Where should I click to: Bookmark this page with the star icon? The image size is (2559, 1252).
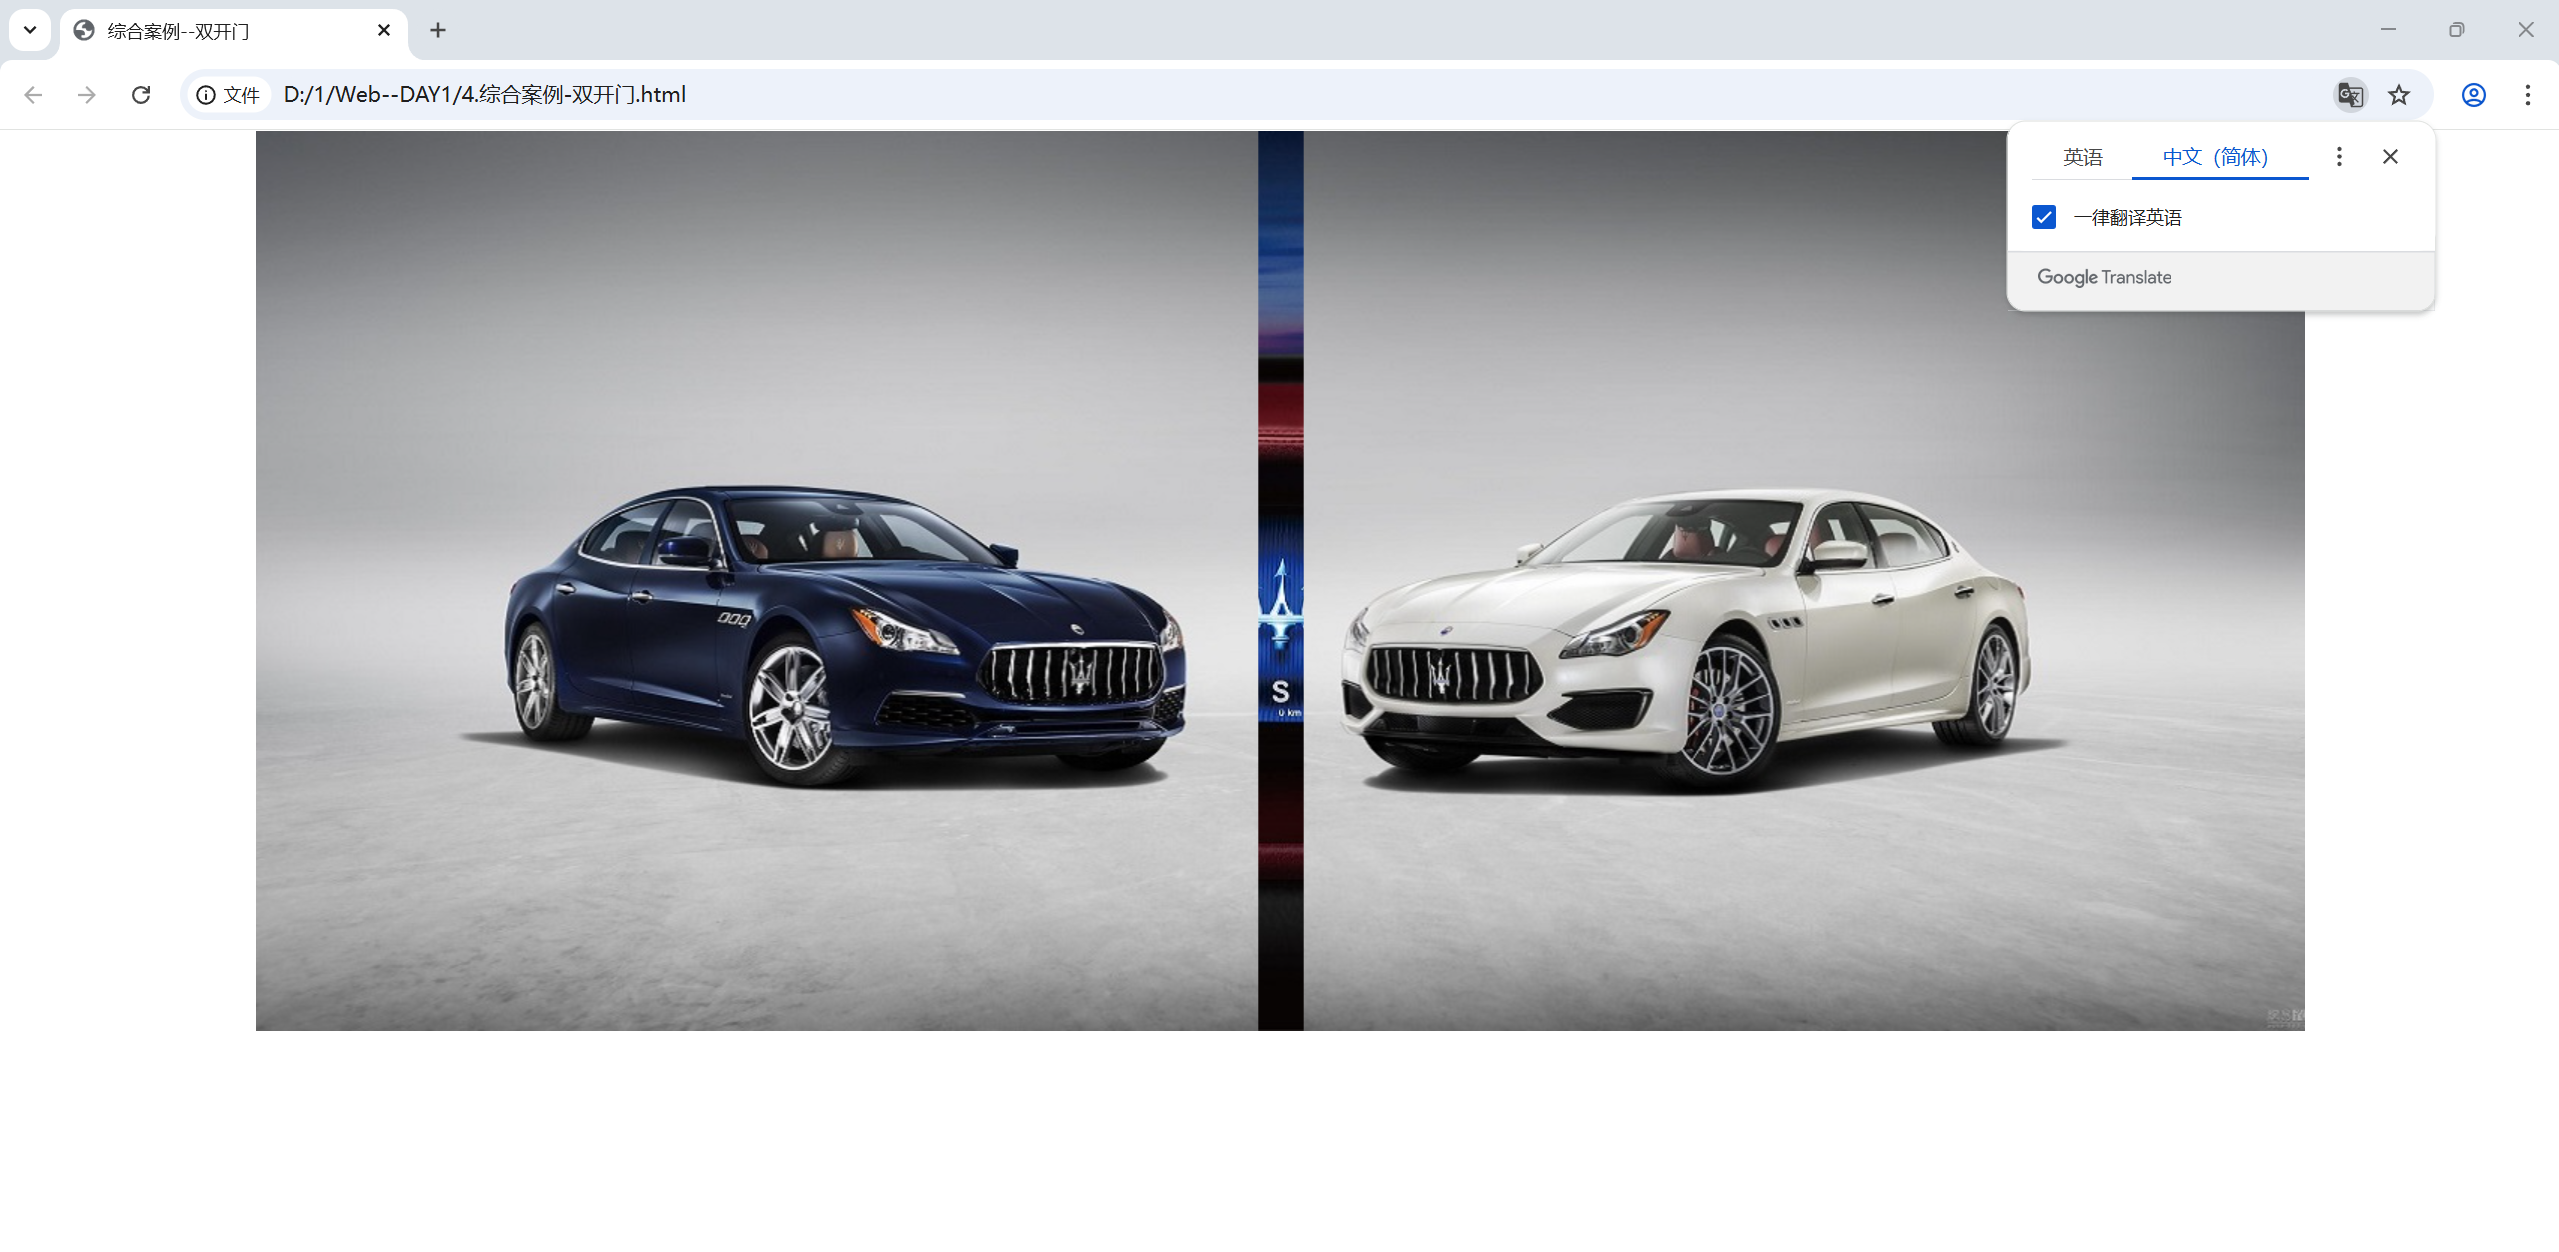click(2399, 95)
